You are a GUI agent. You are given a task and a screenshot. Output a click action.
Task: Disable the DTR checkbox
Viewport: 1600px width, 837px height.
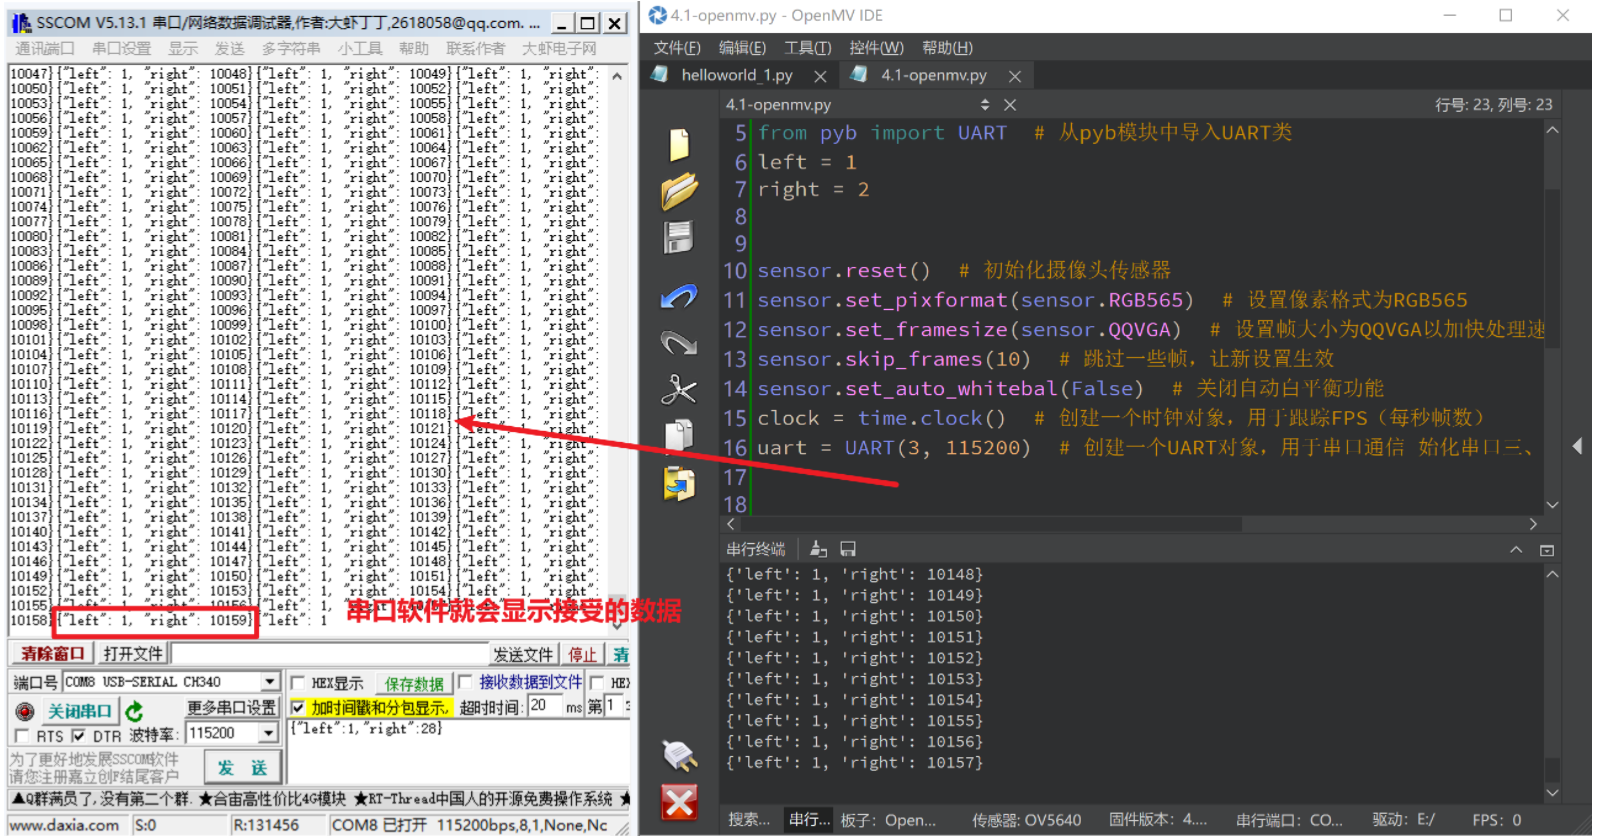coord(79,736)
